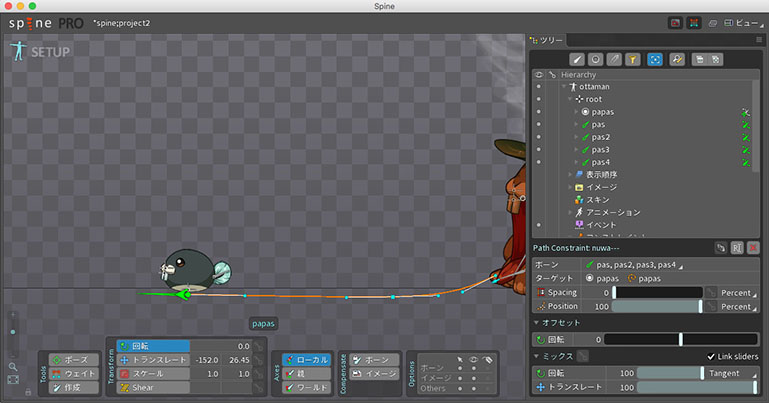Click the magnifier zoom icon in viewport

13,367
